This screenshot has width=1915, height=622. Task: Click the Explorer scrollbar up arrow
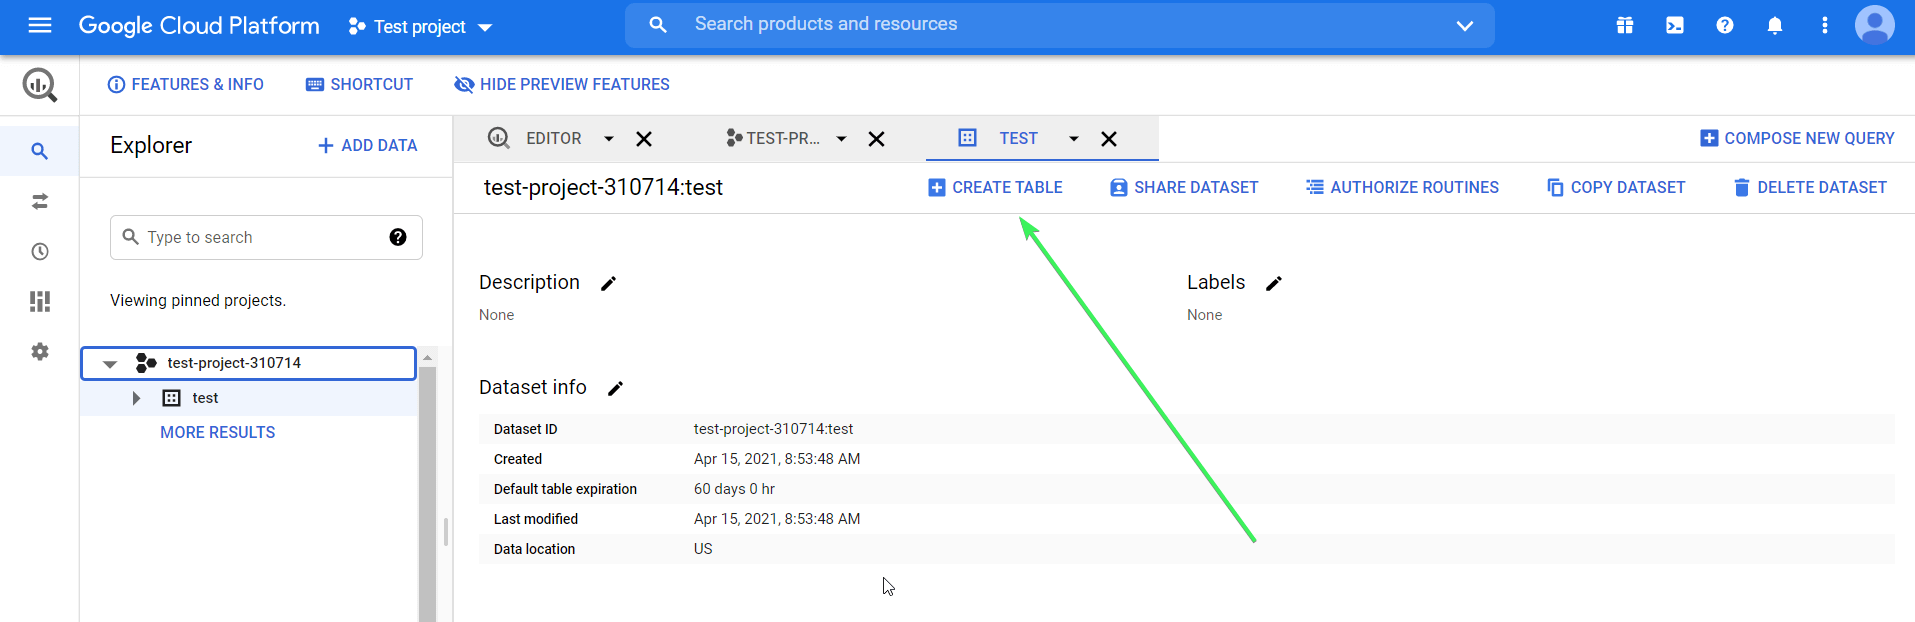pyautogui.click(x=428, y=357)
